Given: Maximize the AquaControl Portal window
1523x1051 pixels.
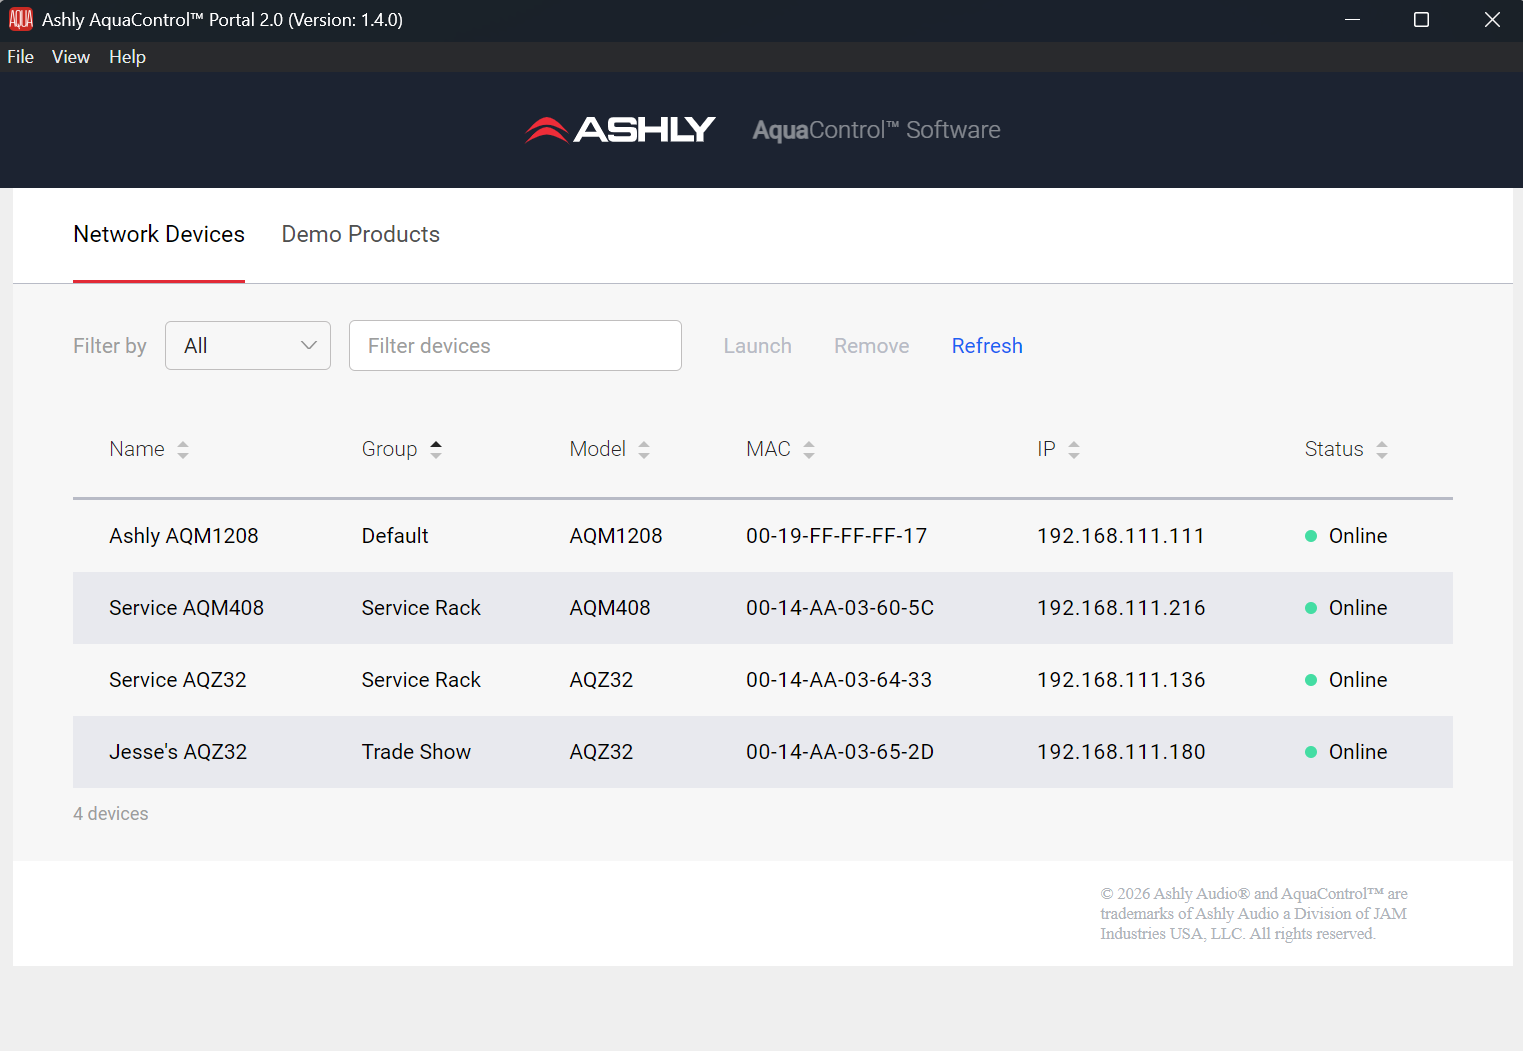Looking at the screenshot, I should (x=1421, y=20).
